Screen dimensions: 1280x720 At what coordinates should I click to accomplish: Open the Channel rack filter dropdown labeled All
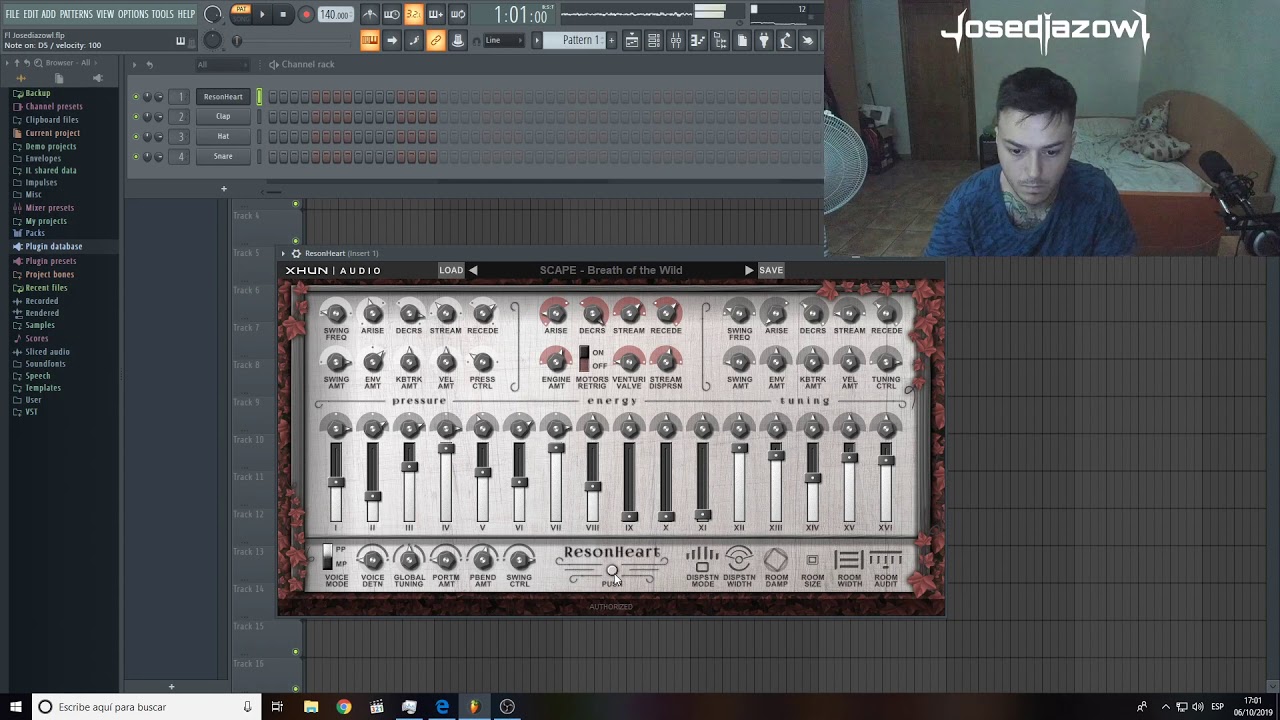pos(222,65)
